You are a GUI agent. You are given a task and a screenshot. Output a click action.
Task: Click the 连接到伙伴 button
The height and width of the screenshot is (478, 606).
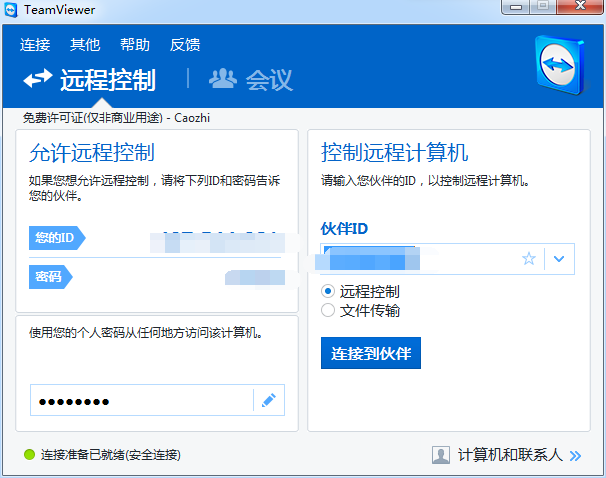pos(371,353)
